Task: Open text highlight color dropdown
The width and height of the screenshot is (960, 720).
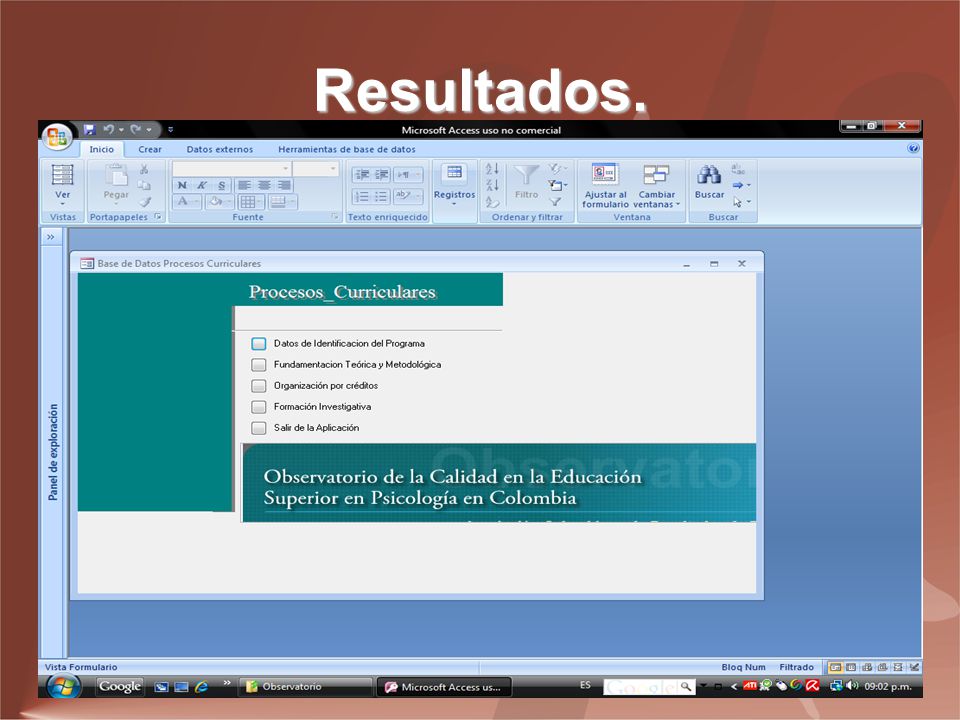Action: click(x=407, y=197)
